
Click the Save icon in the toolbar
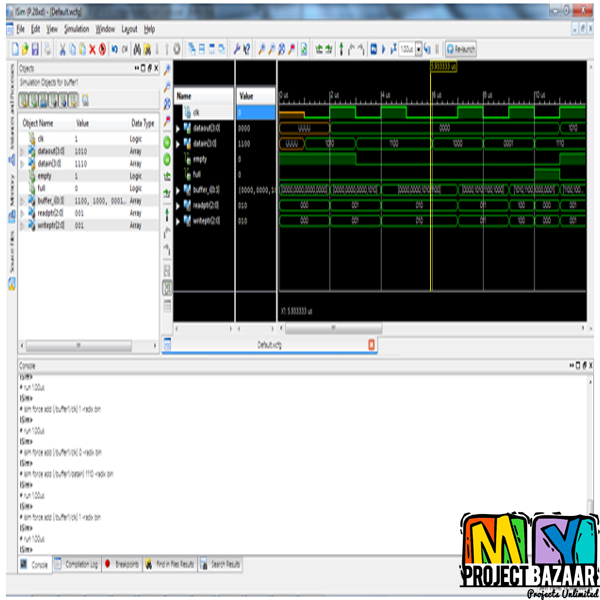pos(36,48)
